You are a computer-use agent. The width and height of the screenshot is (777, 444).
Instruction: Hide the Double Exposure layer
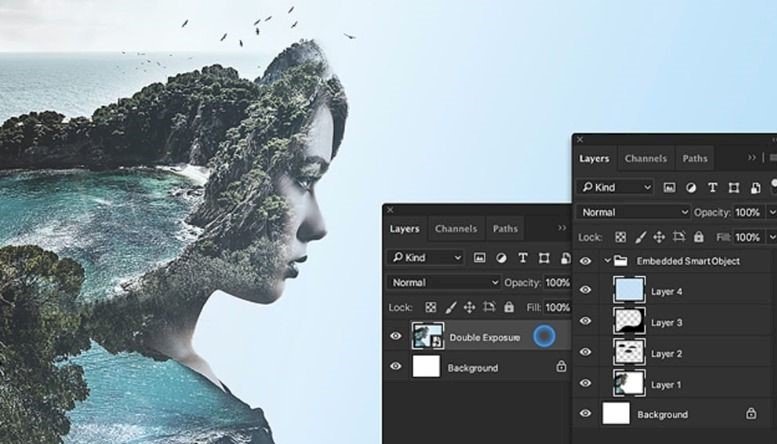395,337
